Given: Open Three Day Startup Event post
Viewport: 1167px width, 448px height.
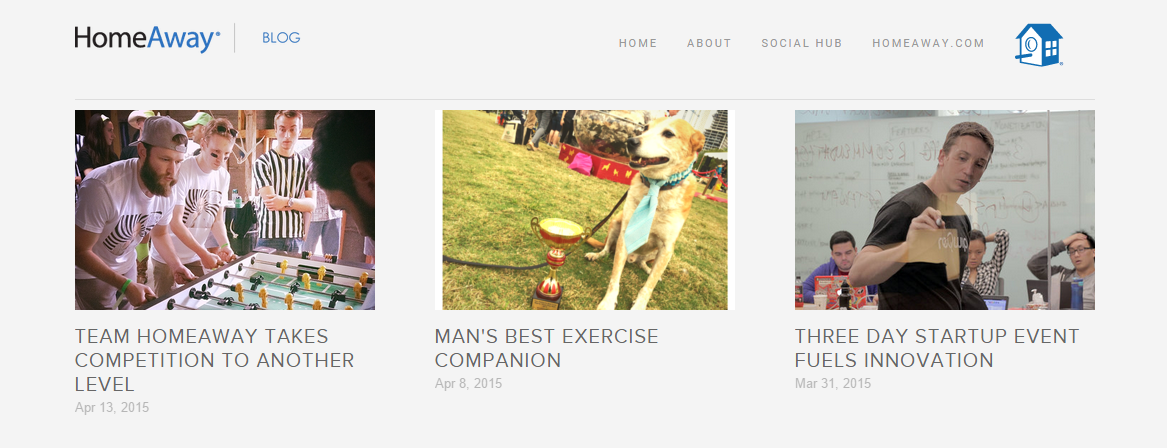Looking at the screenshot, I should [x=937, y=348].
